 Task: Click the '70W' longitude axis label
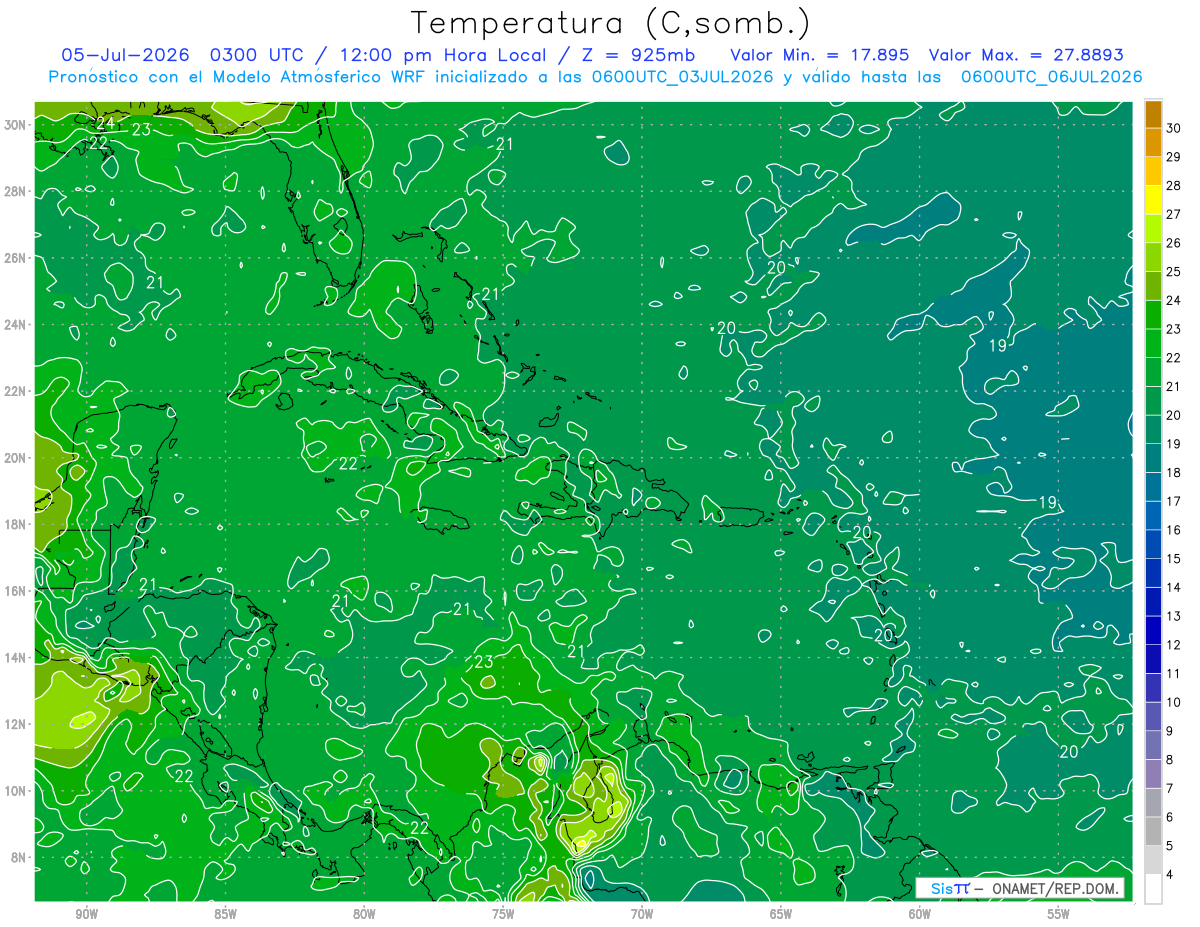click(642, 915)
